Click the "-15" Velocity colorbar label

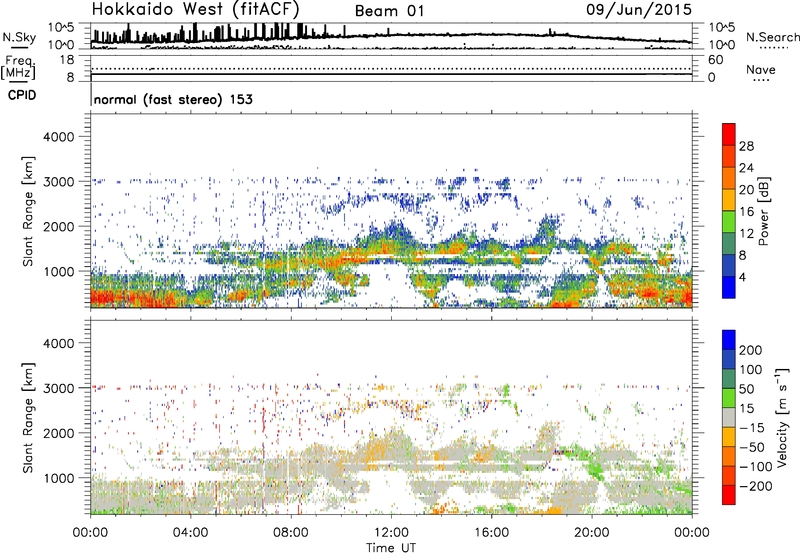(x=752, y=428)
